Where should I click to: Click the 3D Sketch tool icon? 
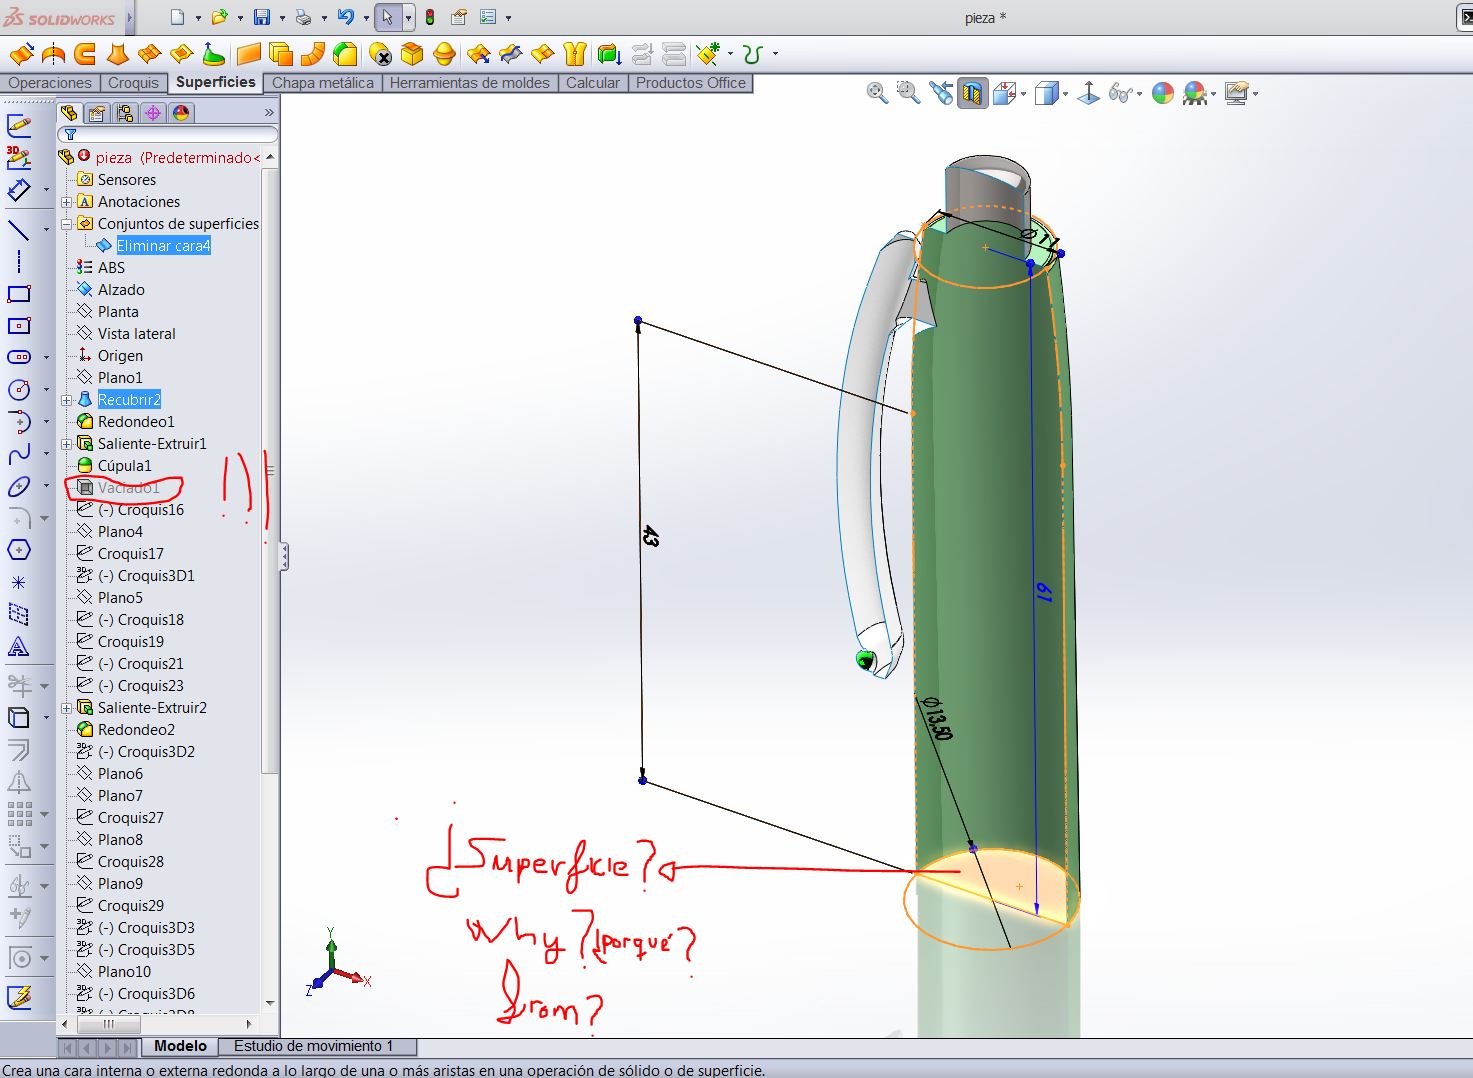[19, 157]
